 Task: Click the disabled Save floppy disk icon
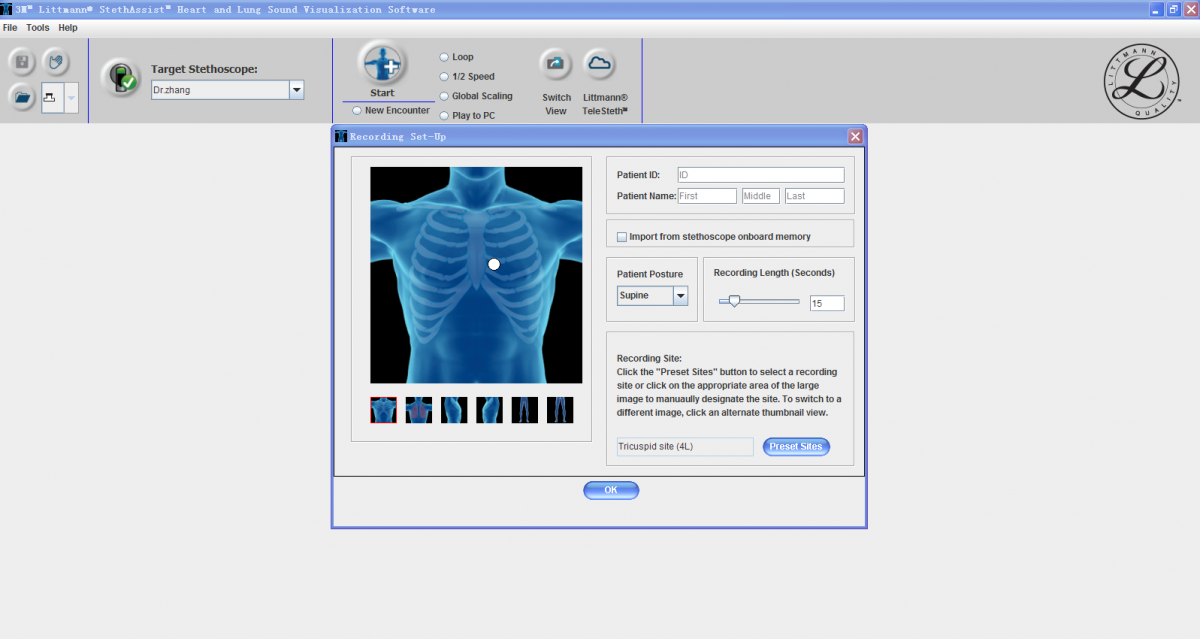click(24, 63)
